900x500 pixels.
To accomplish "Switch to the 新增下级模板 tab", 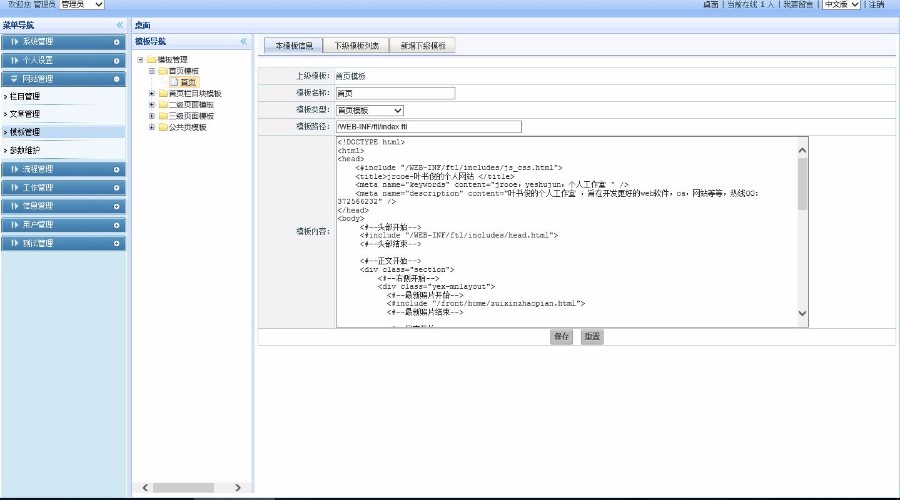I will point(422,45).
